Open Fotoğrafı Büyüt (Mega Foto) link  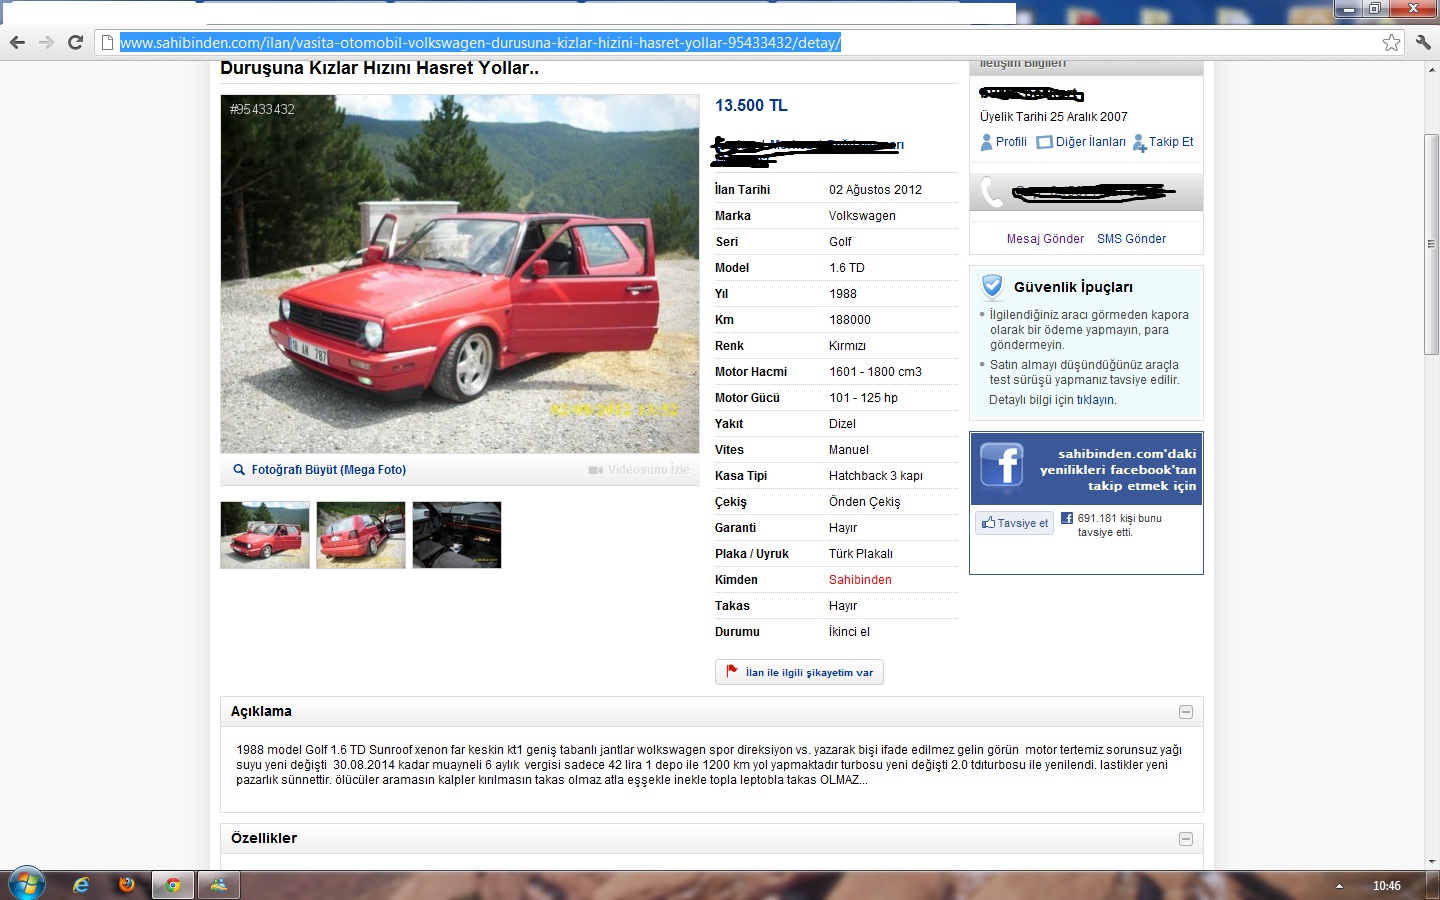(328, 470)
